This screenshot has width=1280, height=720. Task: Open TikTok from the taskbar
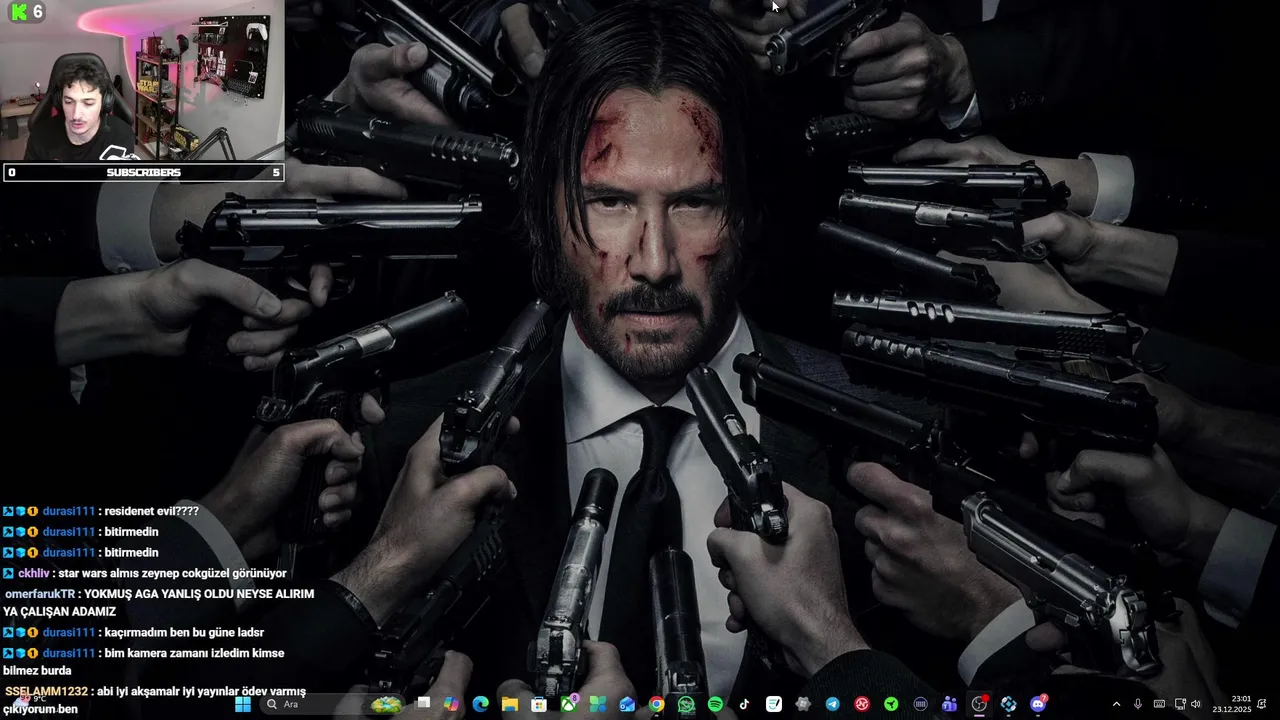coord(744,704)
